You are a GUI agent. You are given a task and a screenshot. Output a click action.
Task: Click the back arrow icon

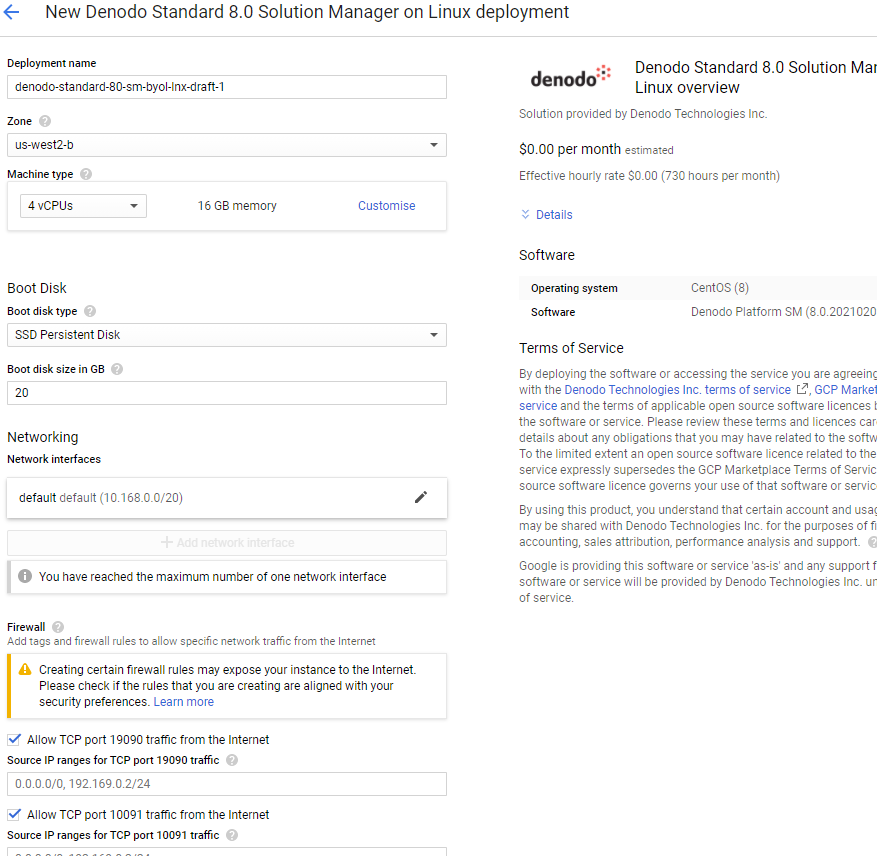[x=11, y=12]
